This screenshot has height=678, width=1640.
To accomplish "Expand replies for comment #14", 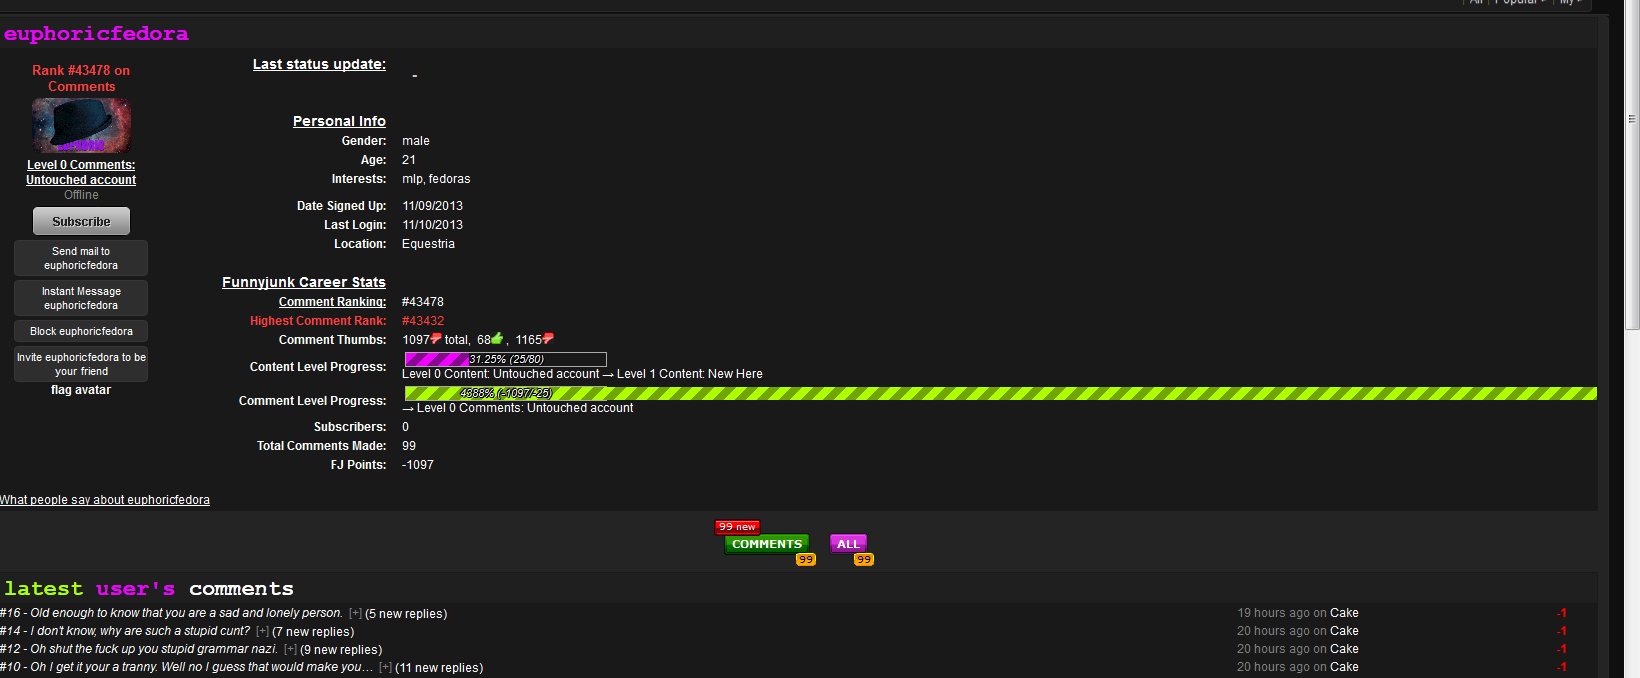I will [262, 632].
